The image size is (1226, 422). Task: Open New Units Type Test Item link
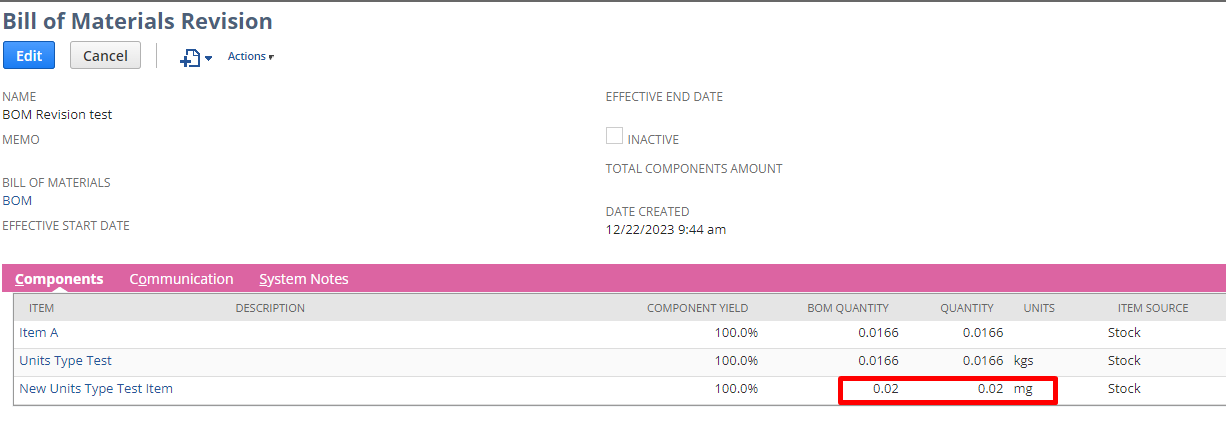click(x=96, y=389)
